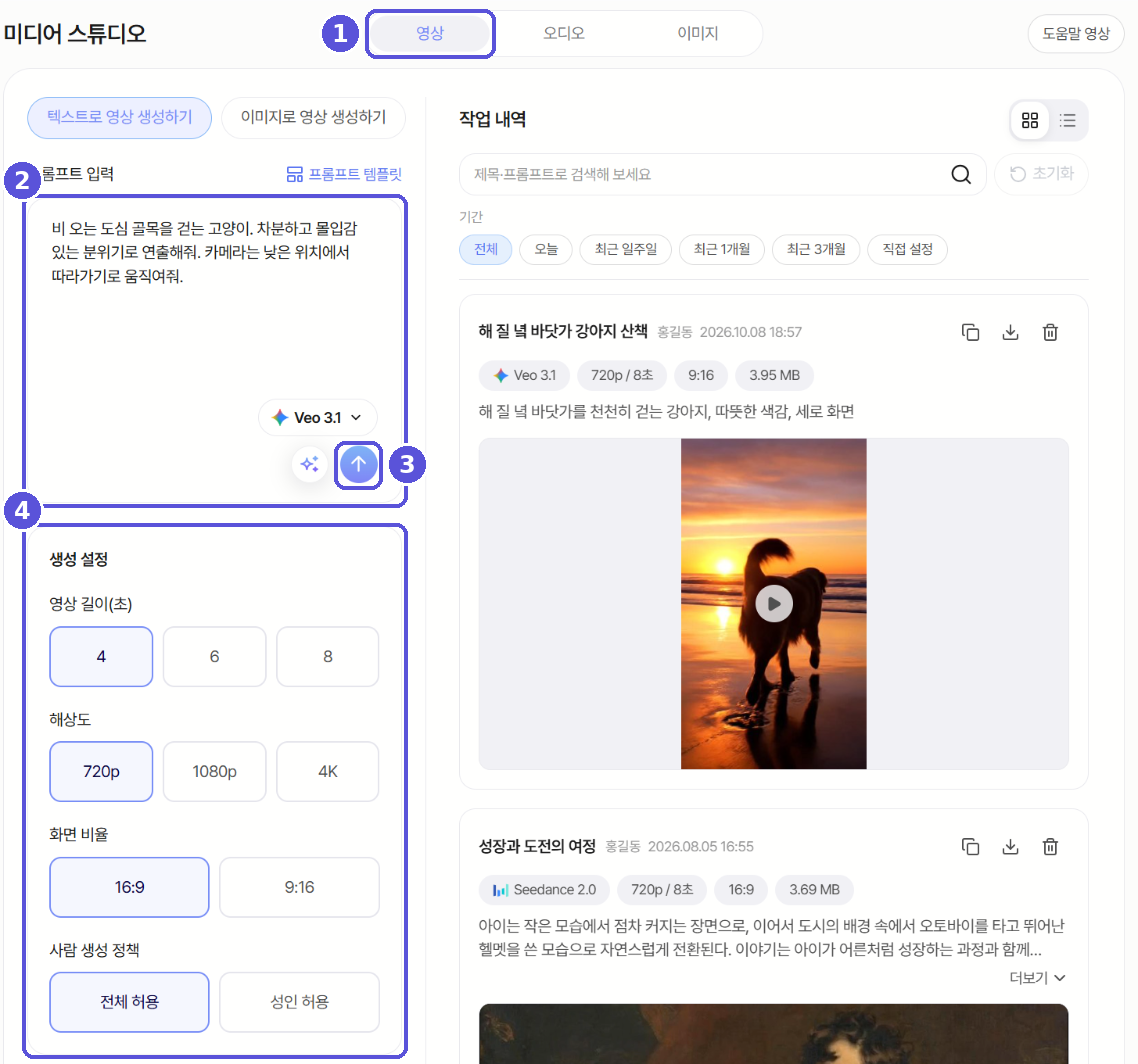This screenshot has height=1064, width=1138.
Task: Click the Seedance 2.0 model tag
Action: tap(544, 890)
